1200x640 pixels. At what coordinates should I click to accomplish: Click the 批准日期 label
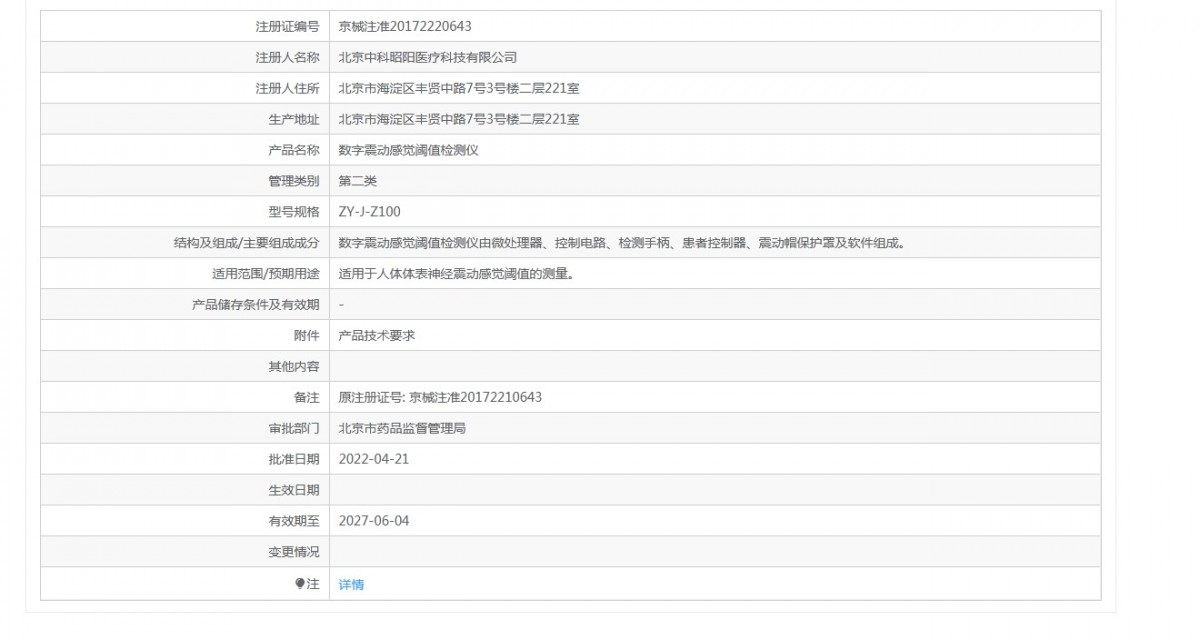294,460
